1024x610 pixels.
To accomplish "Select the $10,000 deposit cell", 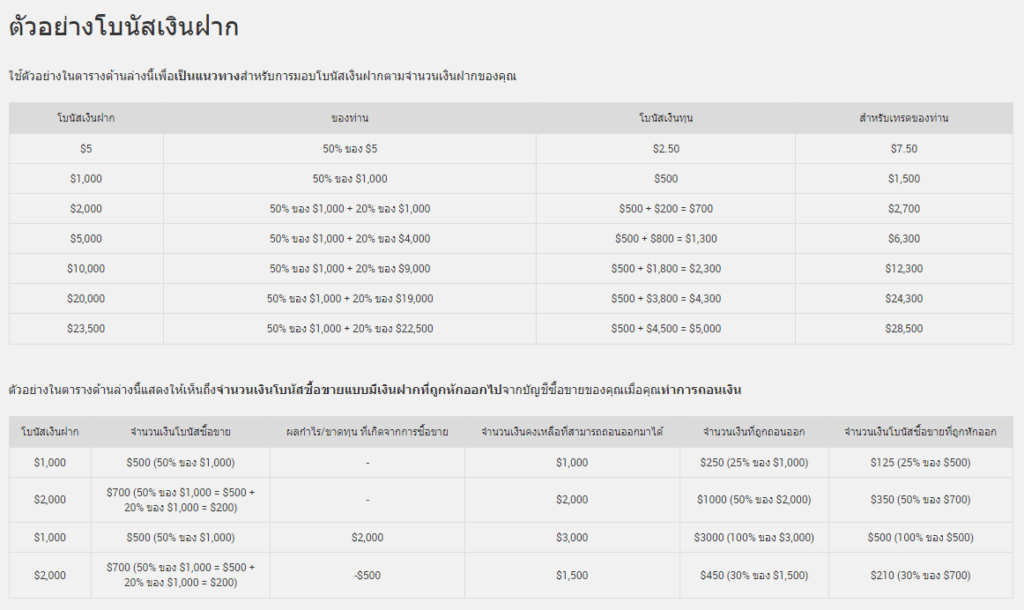I will tap(86, 269).
